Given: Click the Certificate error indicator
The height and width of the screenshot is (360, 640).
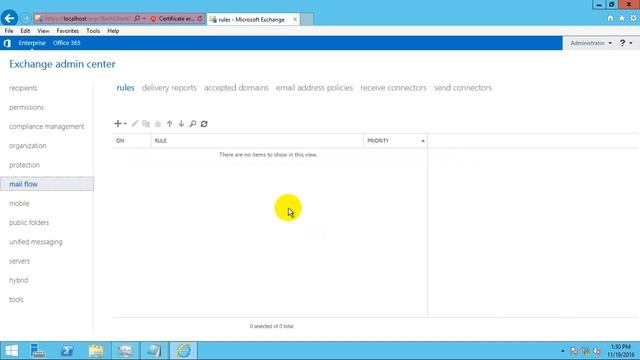Looking at the screenshot, I should [173, 19].
